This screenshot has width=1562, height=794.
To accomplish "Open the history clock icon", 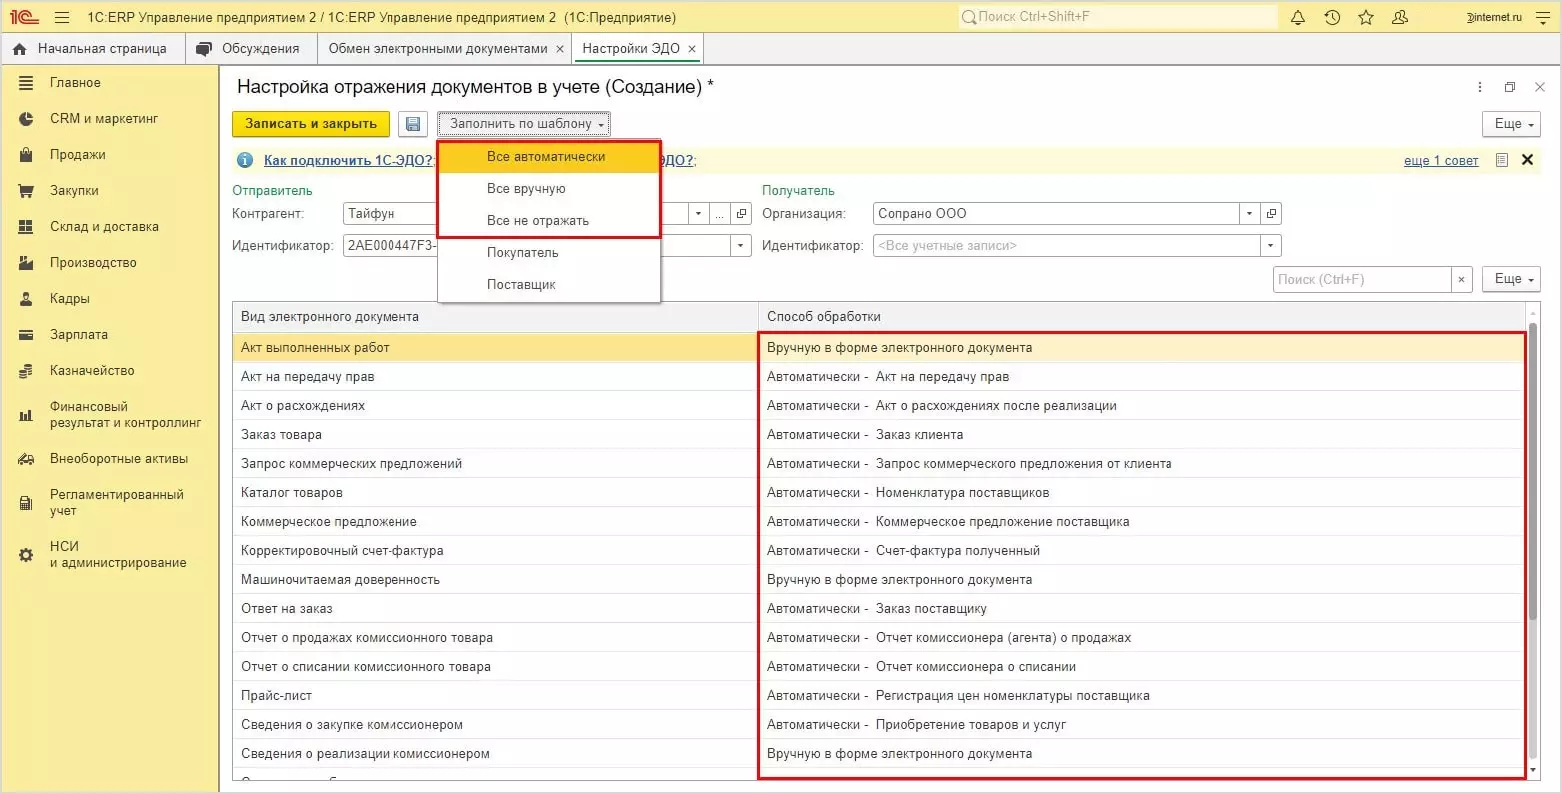I will 1332,18.
